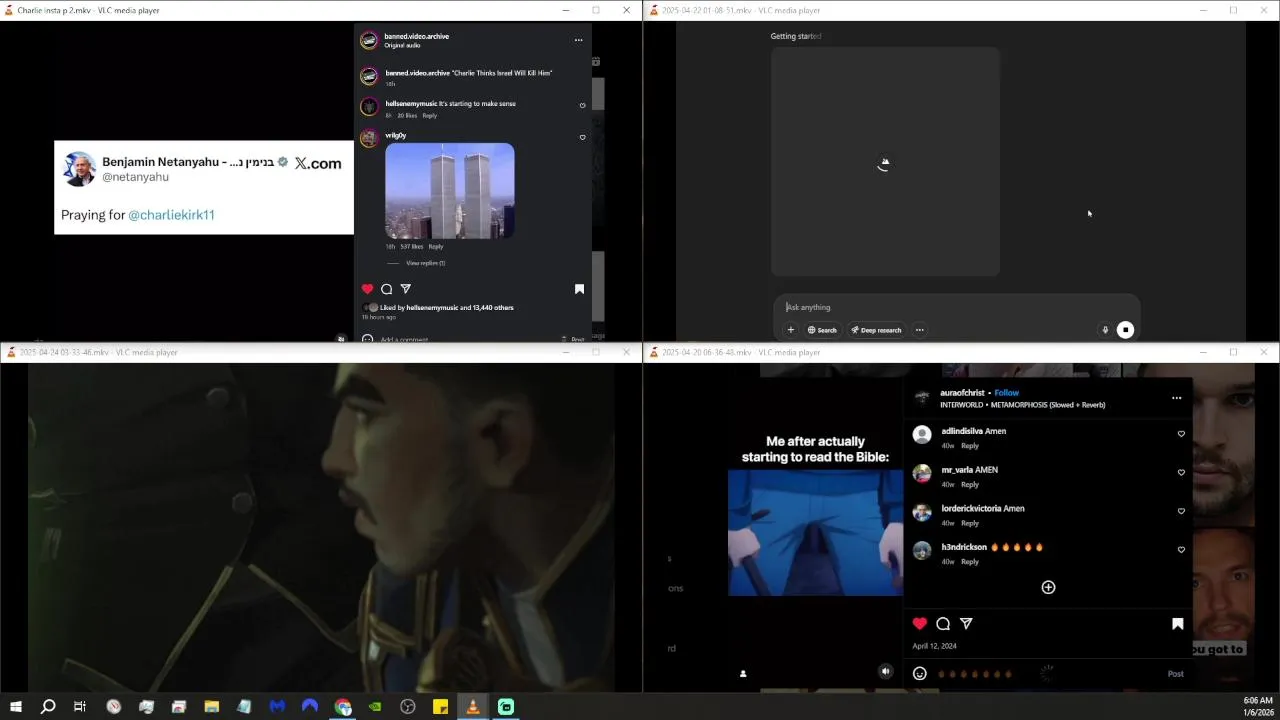Click Reply under h3ndrickson's comment
1280x720 pixels.
[970, 562]
